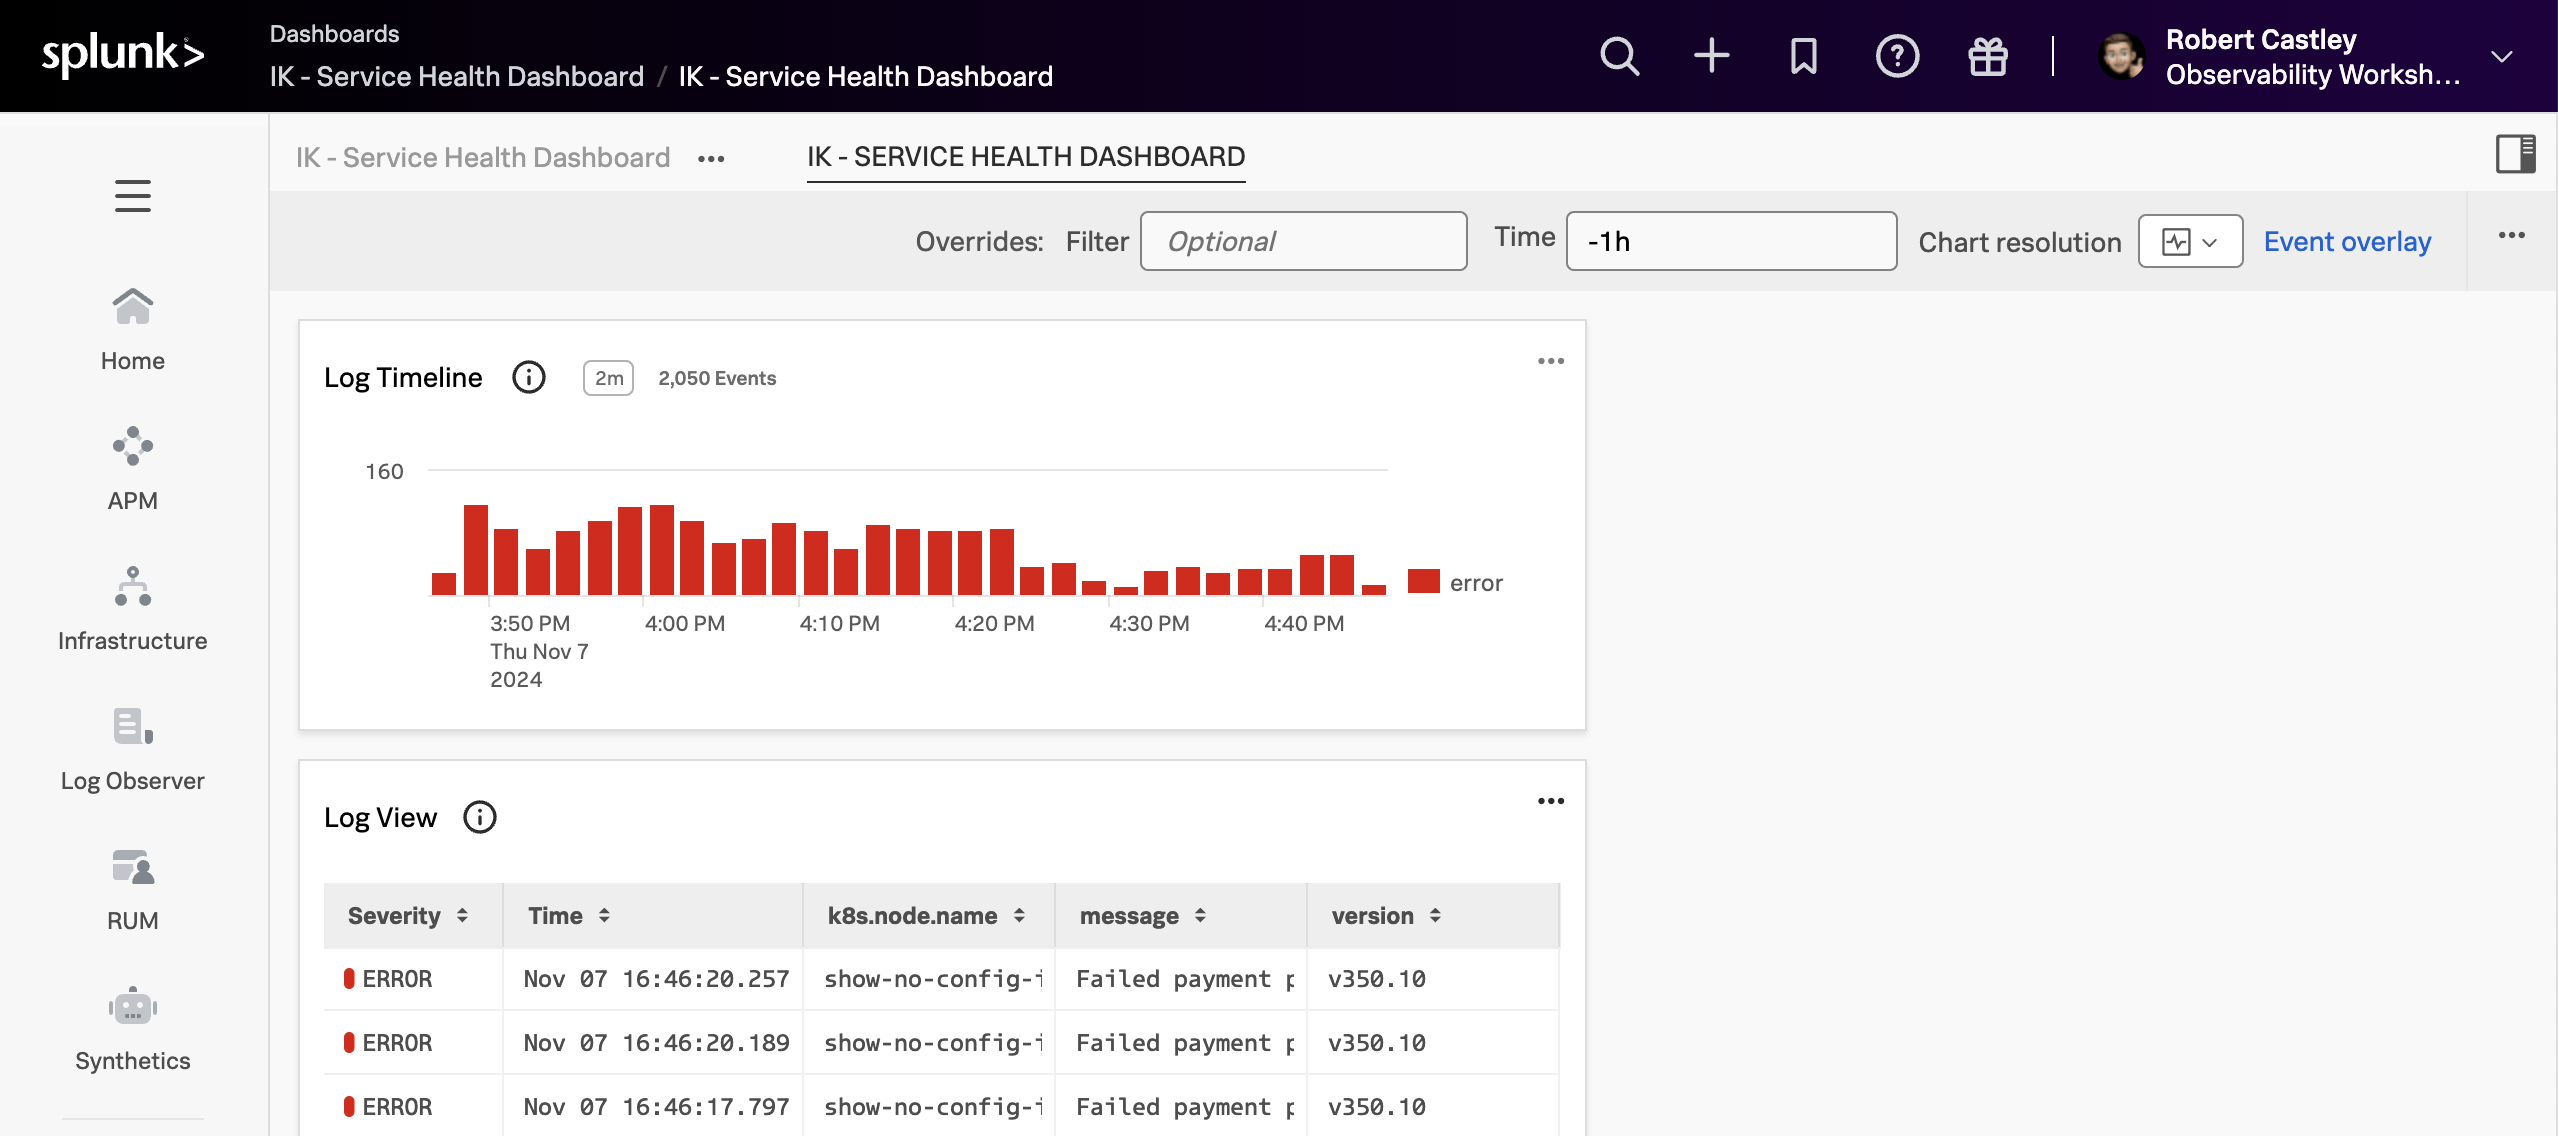Click the Dashboards breadcrumb menu item
Screen dimensions: 2558x1136
point(333,28)
